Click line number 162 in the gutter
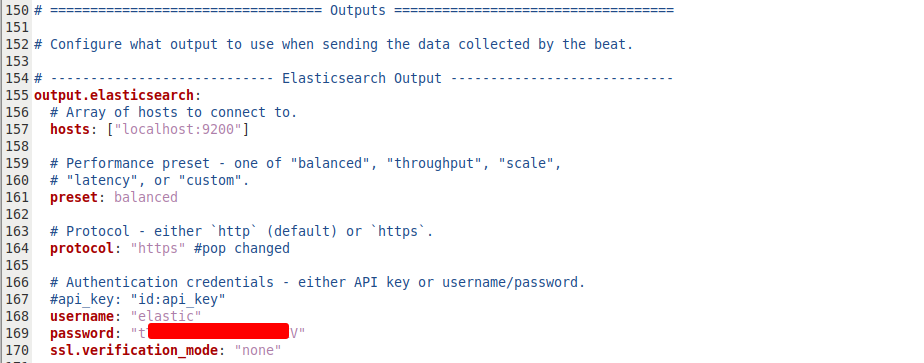Viewport: 924px width, 363px height. click(x=17, y=214)
